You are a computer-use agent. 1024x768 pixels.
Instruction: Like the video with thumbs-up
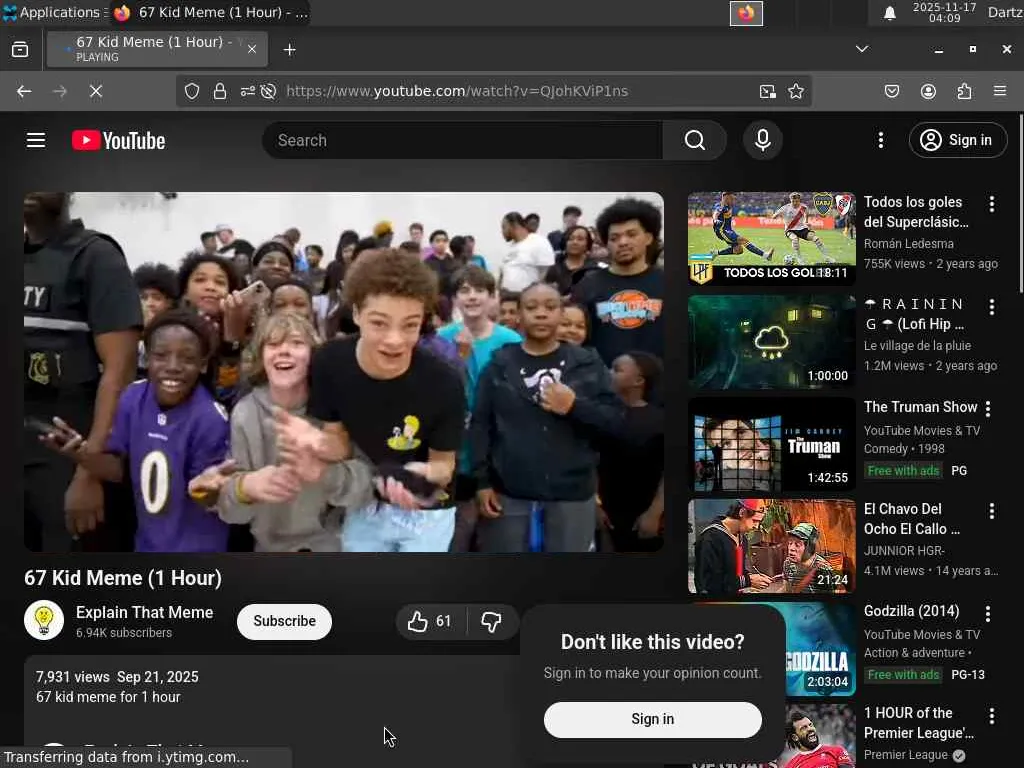(430, 621)
